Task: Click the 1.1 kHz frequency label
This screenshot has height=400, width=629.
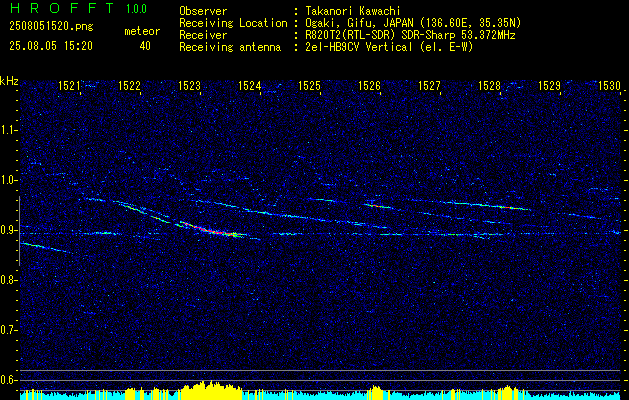Action: 8,130
